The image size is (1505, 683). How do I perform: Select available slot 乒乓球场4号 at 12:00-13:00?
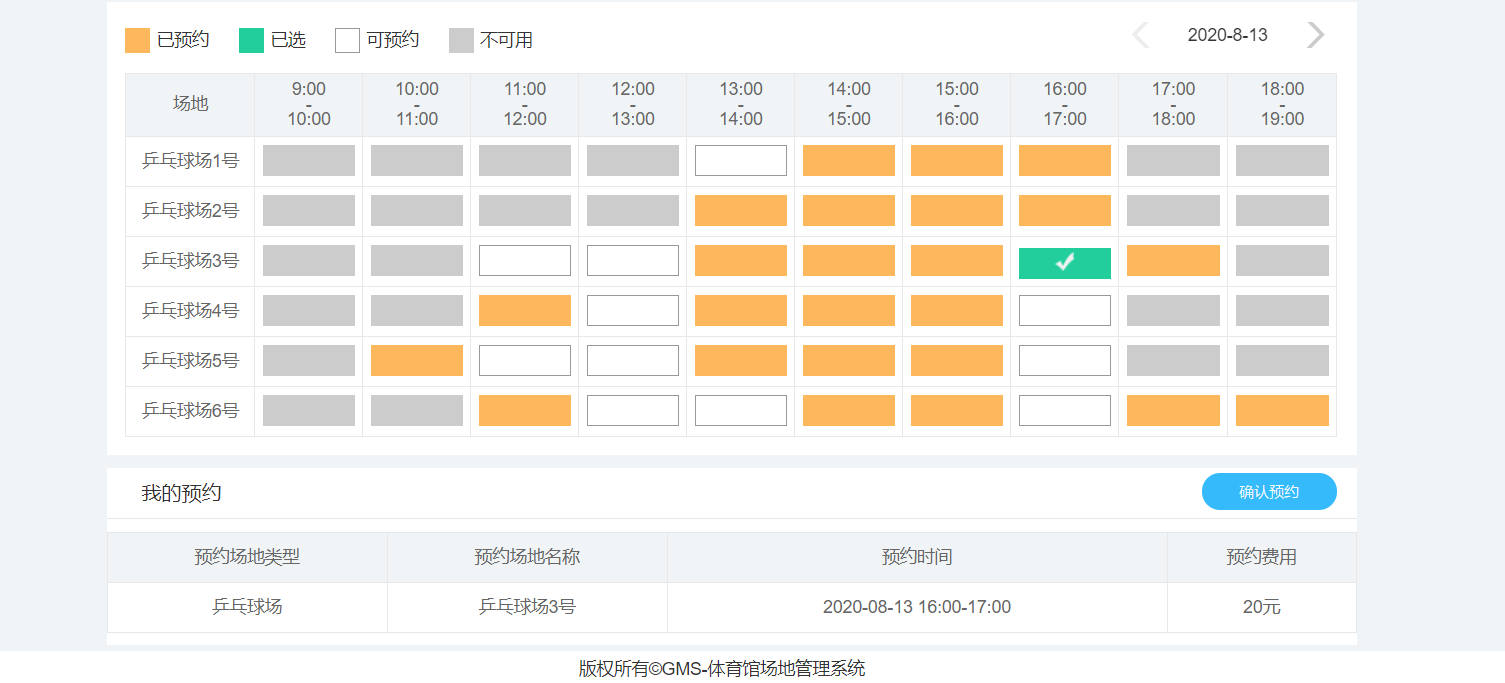pos(633,311)
